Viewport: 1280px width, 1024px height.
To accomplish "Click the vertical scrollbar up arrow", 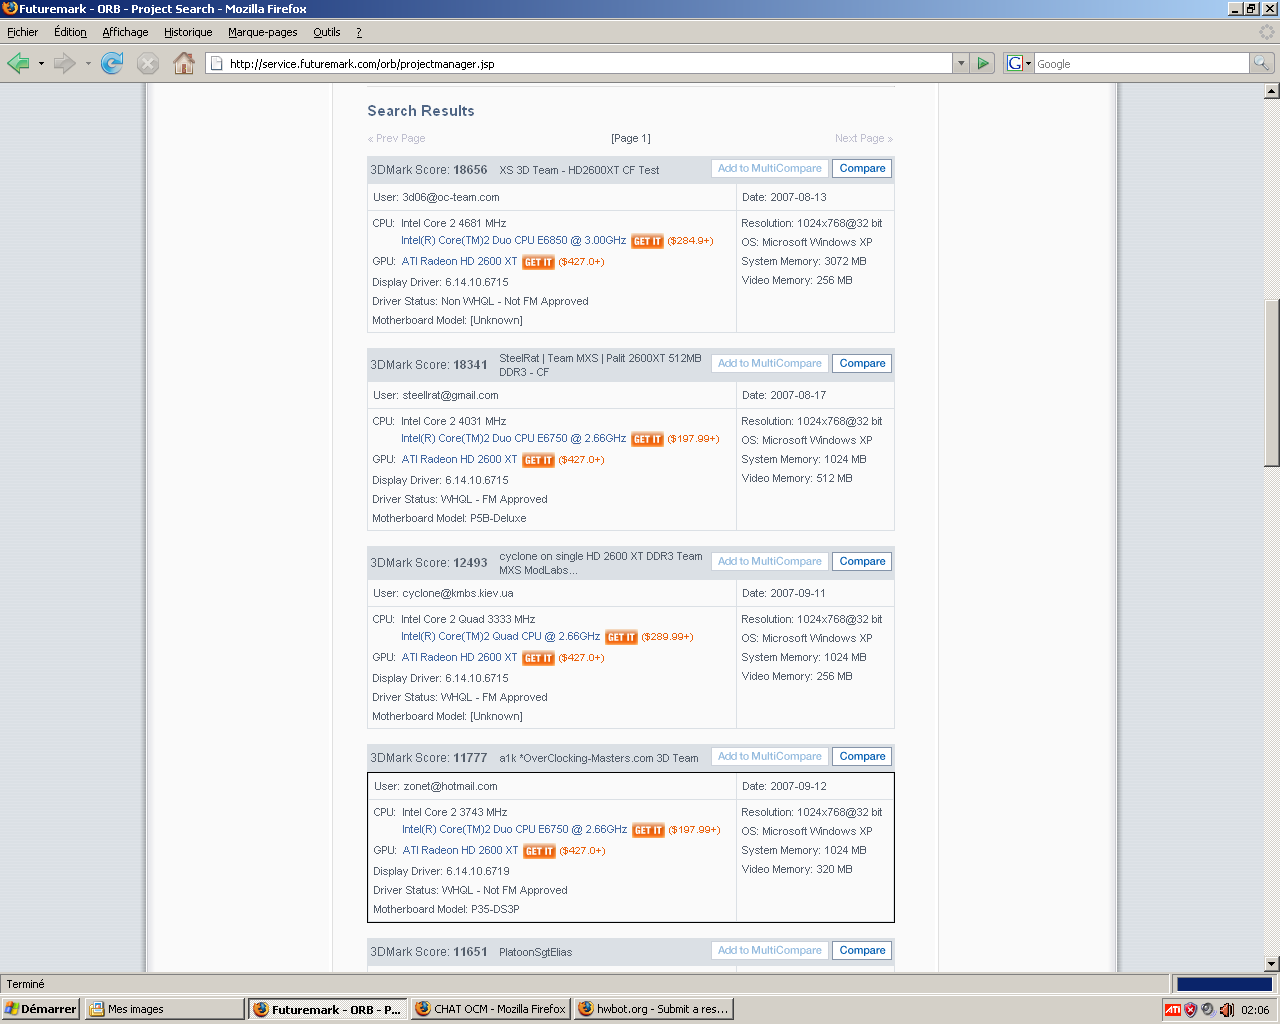I will point(1271,91).
